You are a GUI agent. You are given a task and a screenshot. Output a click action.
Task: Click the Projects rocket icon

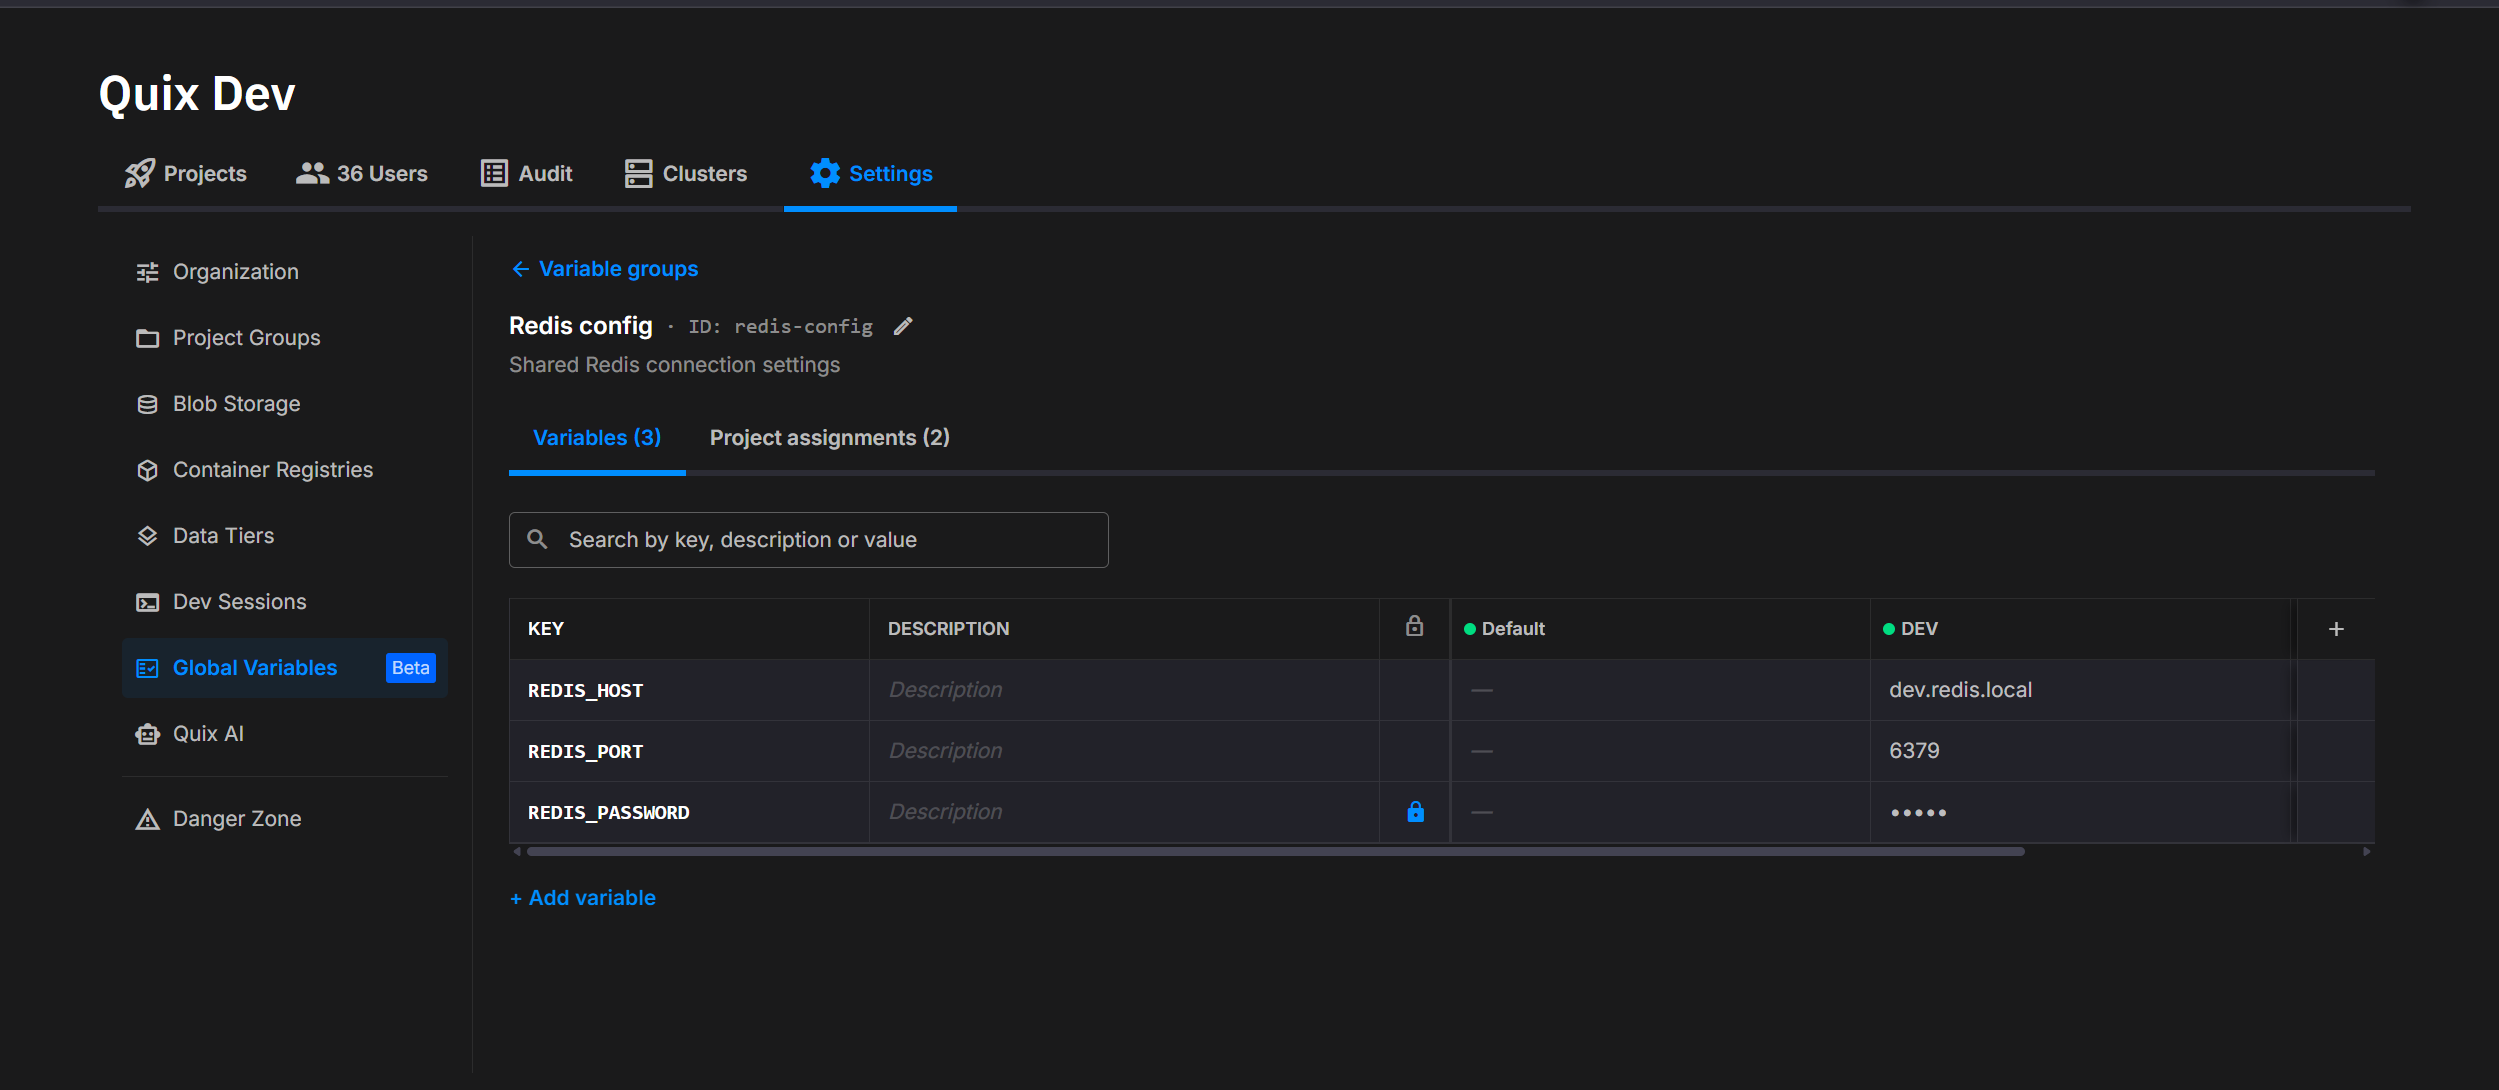(140, 174)
